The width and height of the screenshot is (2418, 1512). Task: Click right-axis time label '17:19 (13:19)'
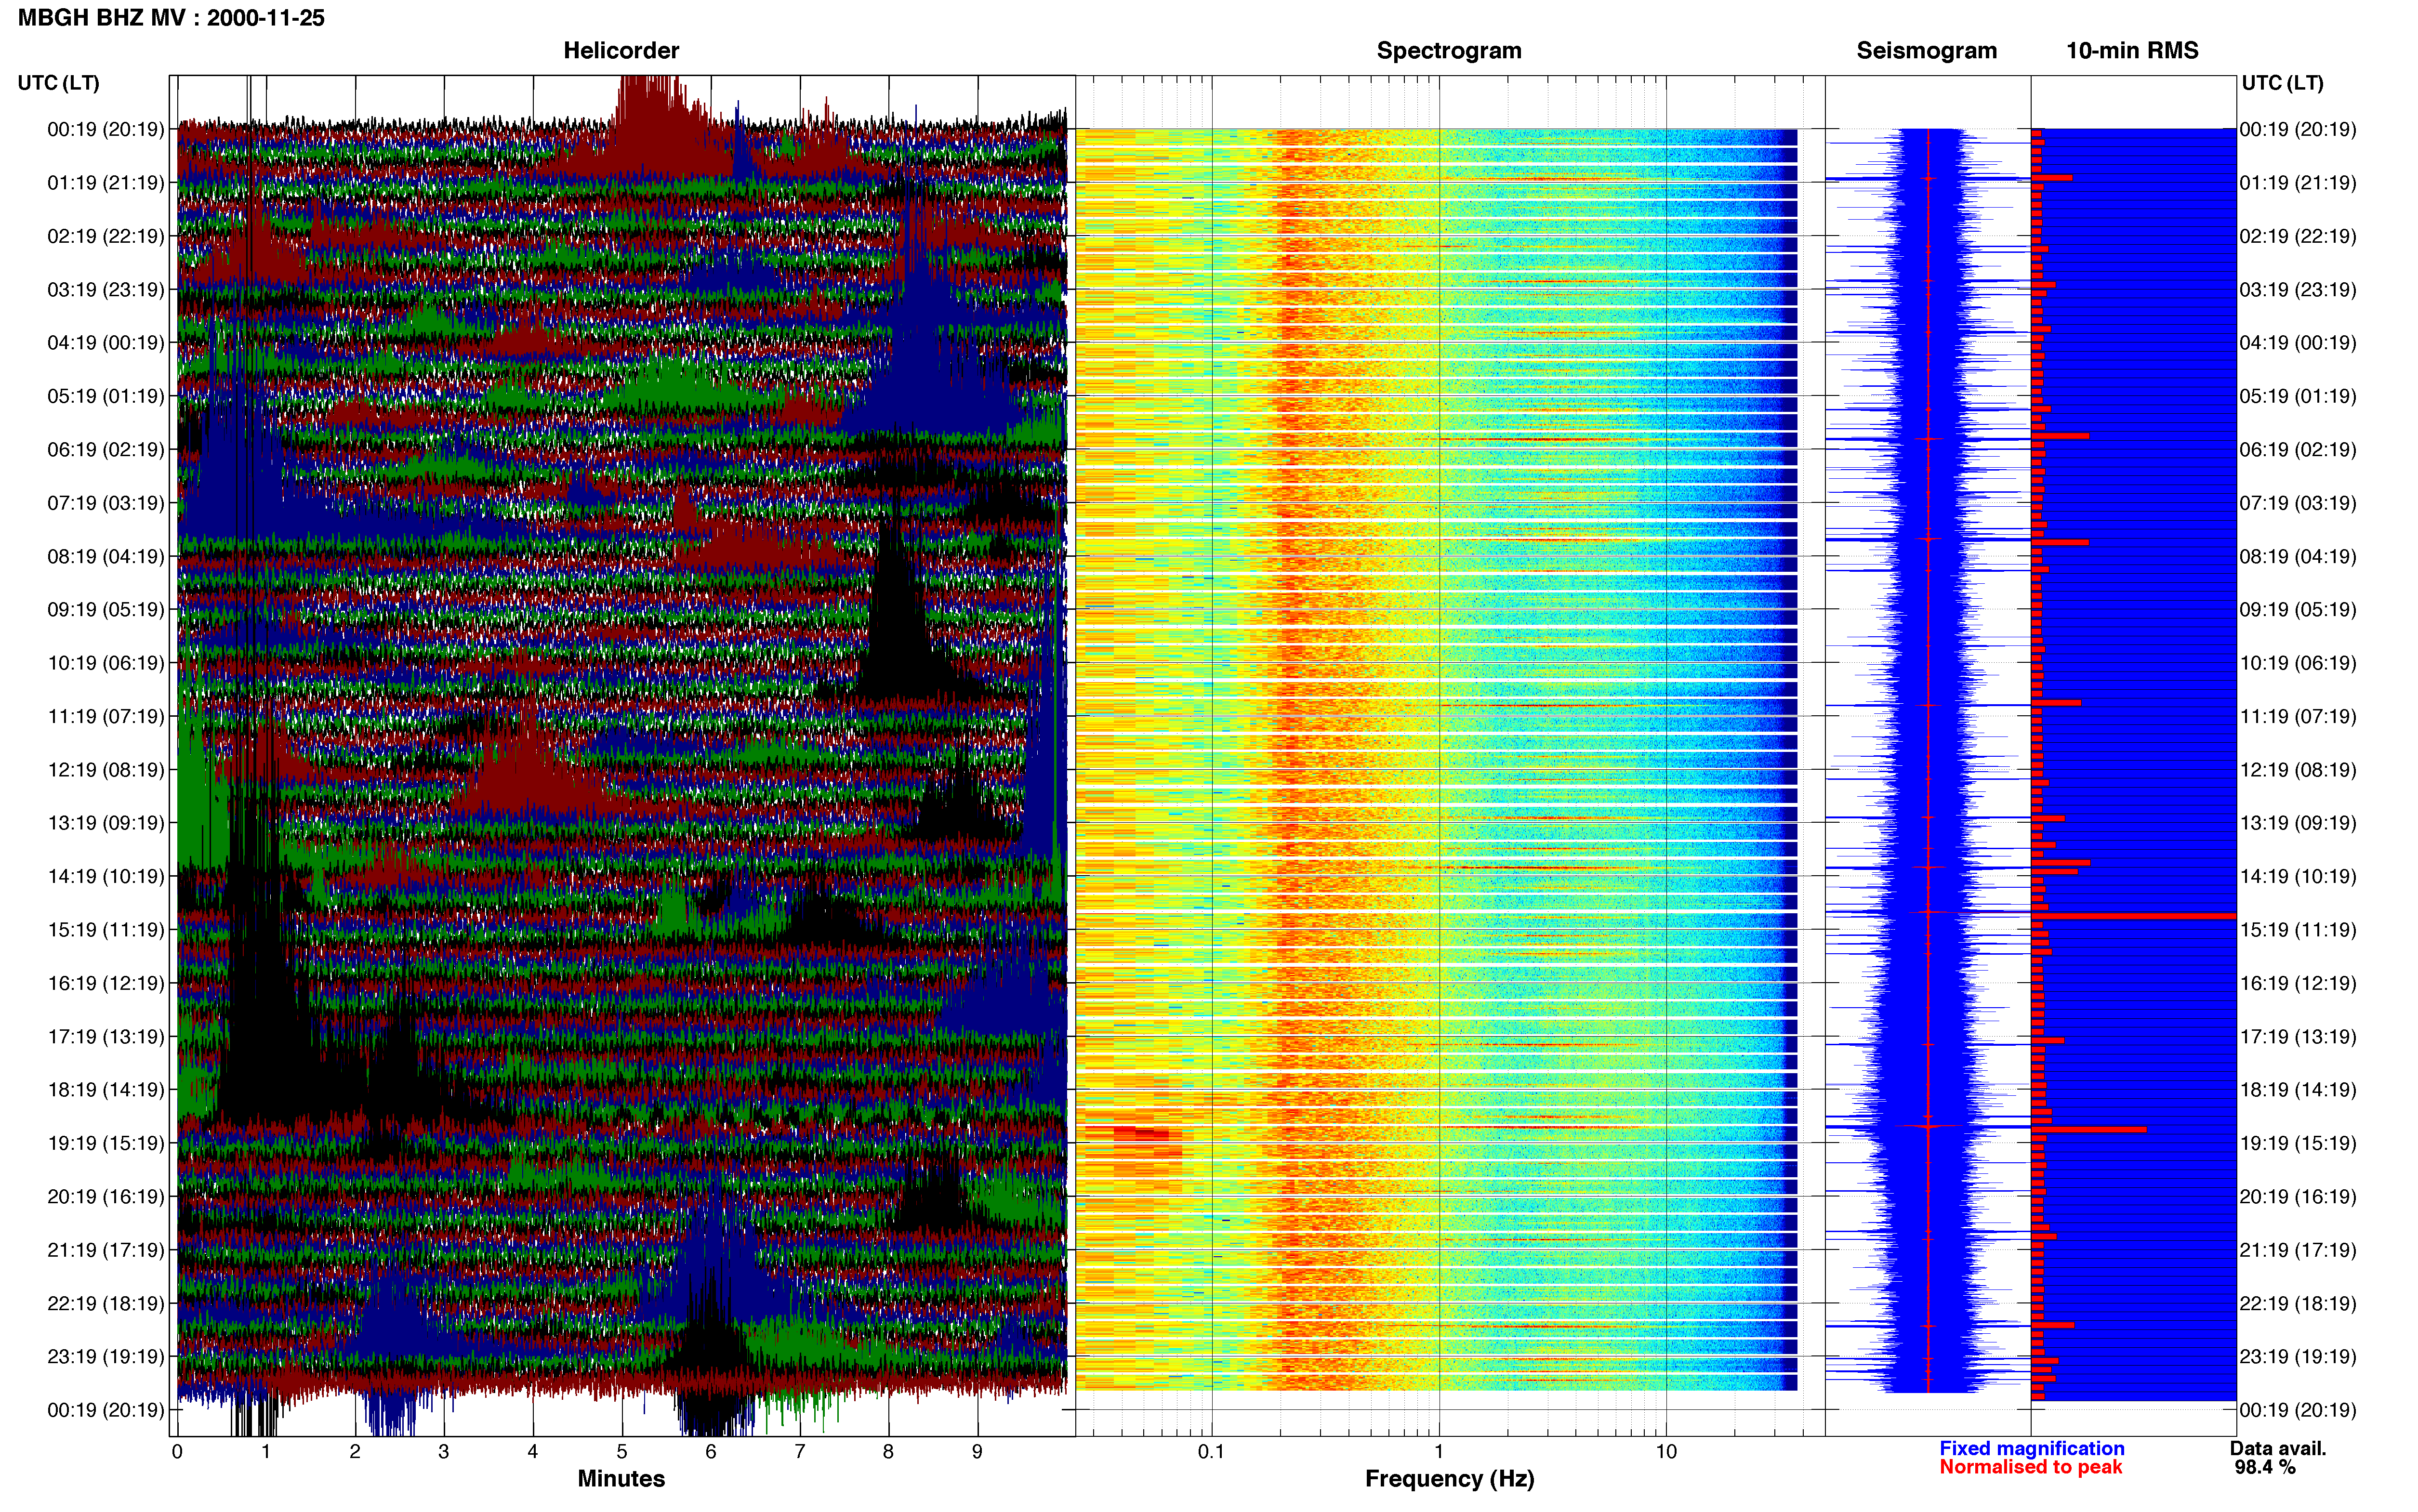2298,1036
